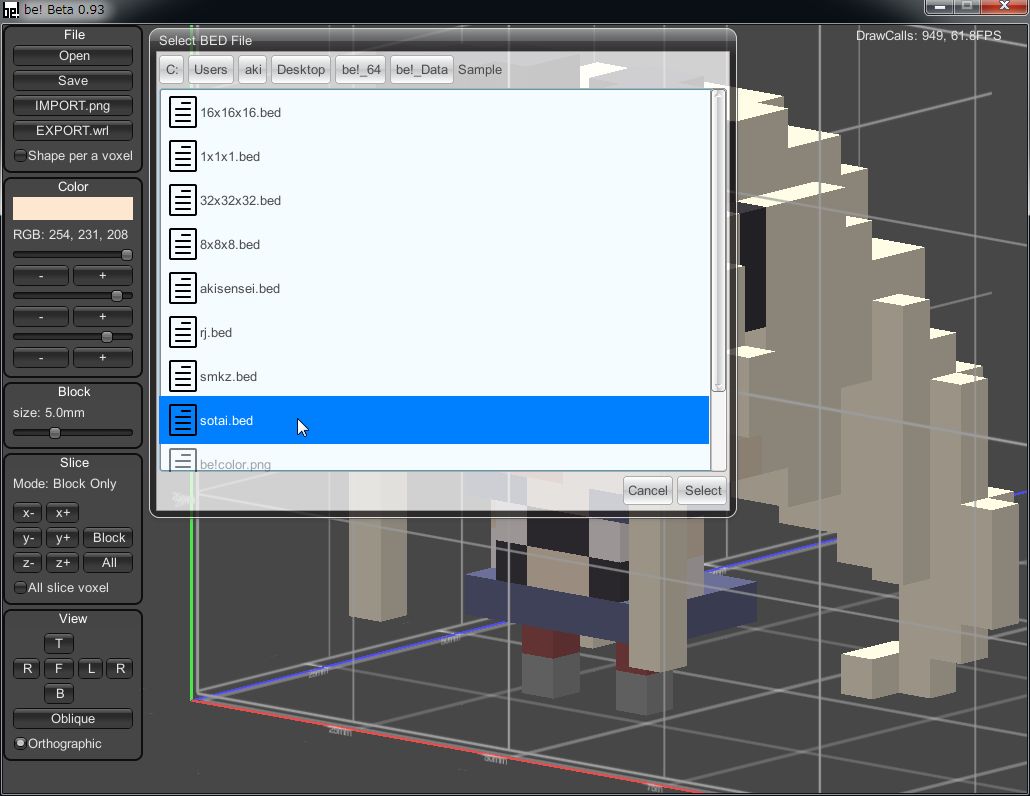Click the file icon beside akisensei.bed

pyautogui.click(x=182, y=288)
